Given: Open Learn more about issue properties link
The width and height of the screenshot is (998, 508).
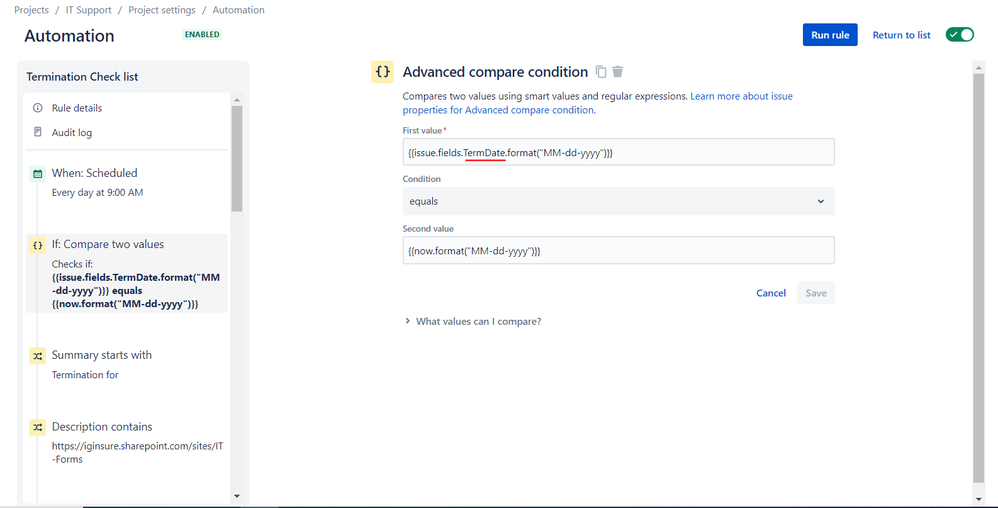Looking at the screenshot, I should [x=741, y=96].
